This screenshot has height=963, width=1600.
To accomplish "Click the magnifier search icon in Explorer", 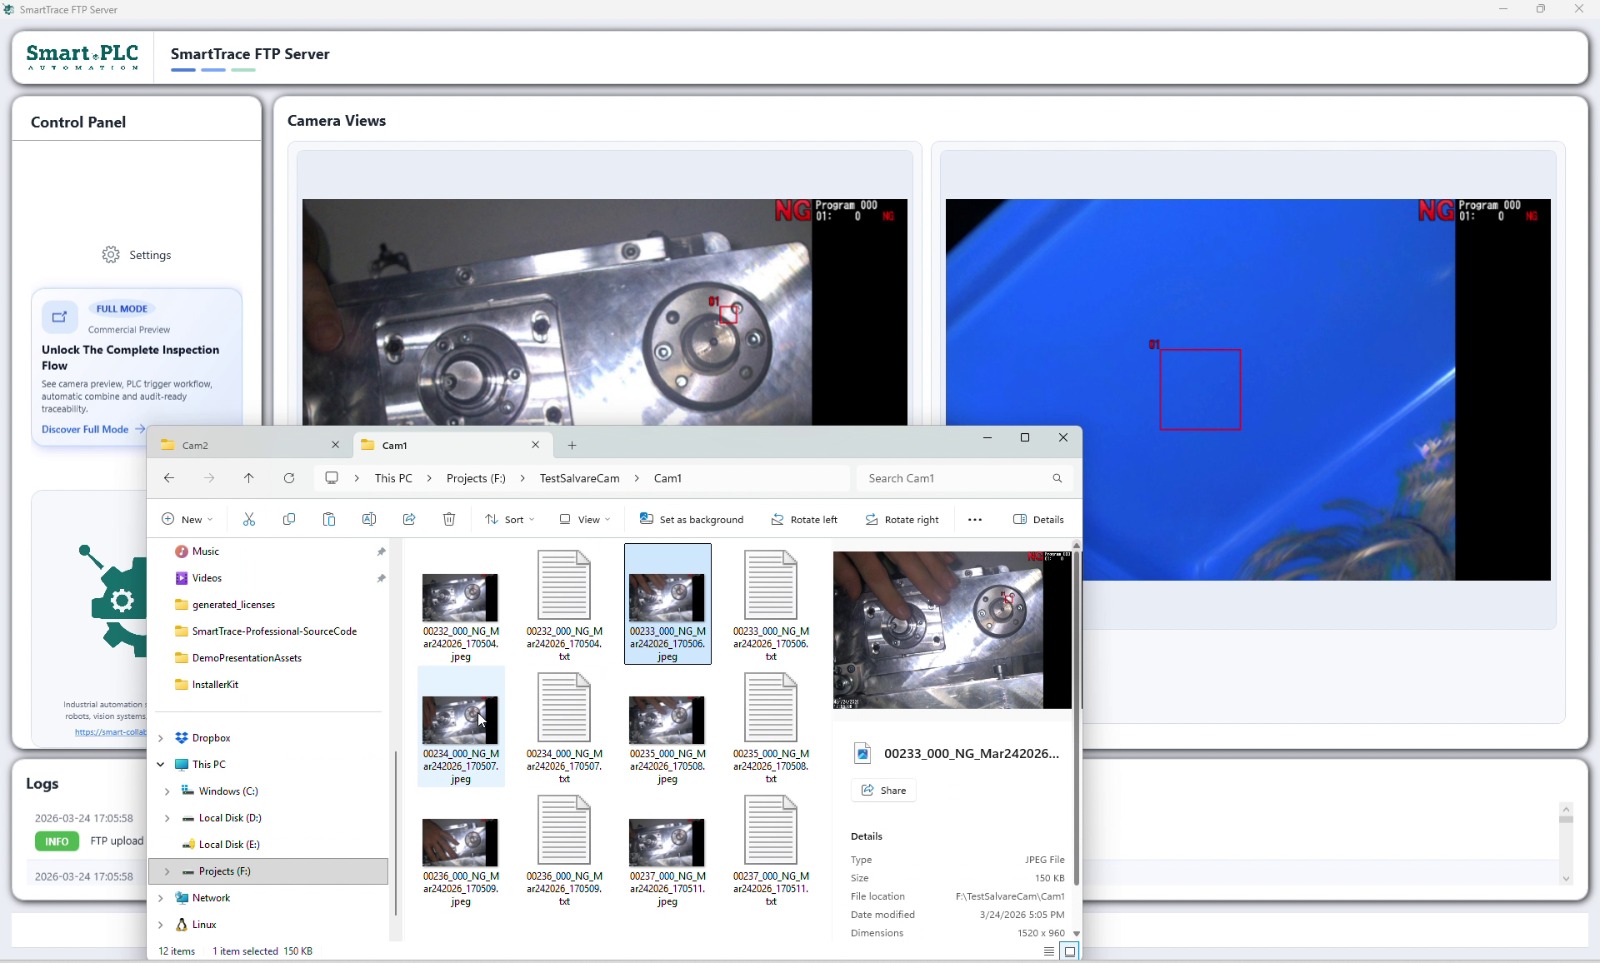I will pyautogui.click(x=1057, y=478).
